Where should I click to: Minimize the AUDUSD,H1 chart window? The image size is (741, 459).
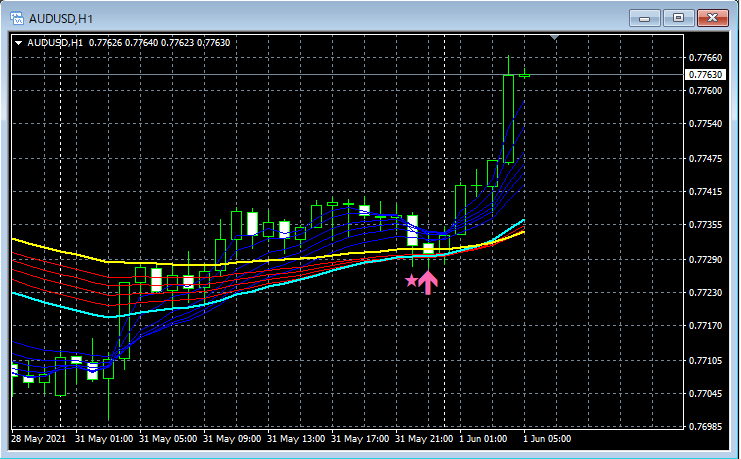(645, 19)
